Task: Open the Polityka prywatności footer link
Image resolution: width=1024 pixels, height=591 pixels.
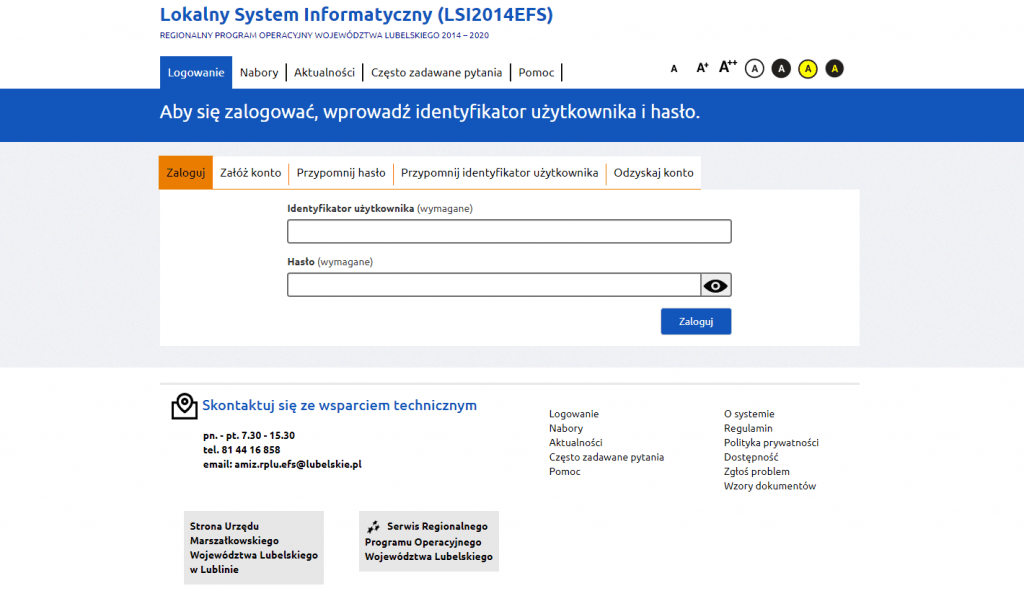Action: click(x=771, y=443)
